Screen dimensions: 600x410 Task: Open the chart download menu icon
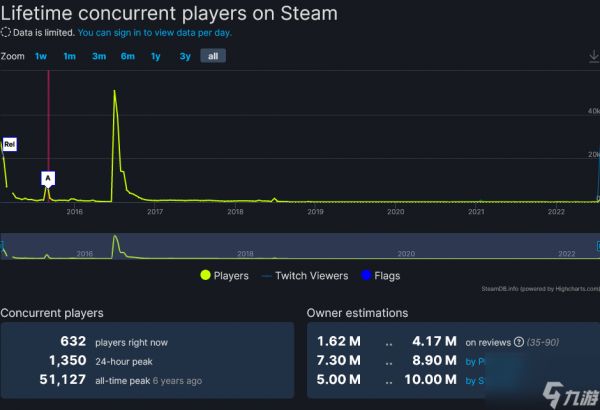coord(593,56)
